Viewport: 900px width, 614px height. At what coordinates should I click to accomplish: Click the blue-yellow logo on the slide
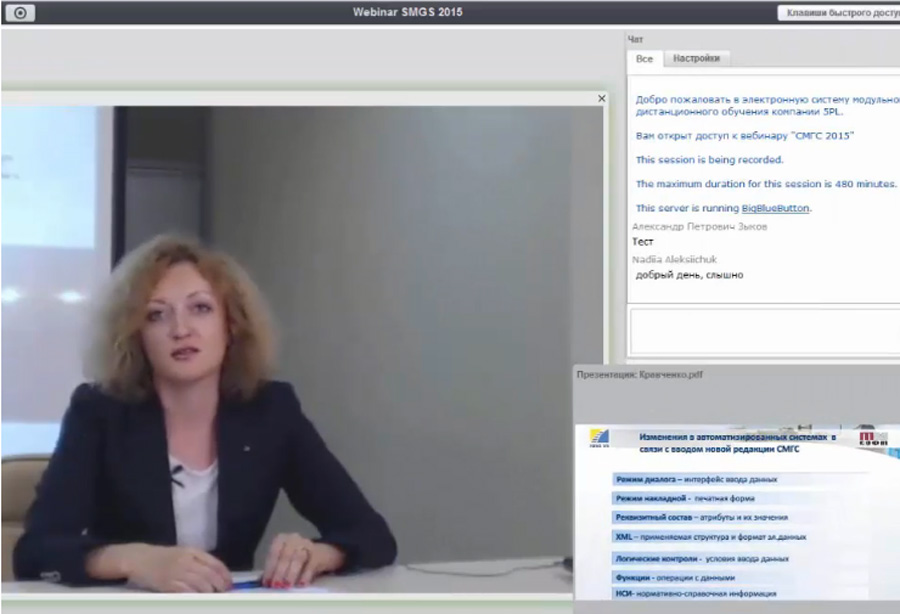click(x=598, y=441)
